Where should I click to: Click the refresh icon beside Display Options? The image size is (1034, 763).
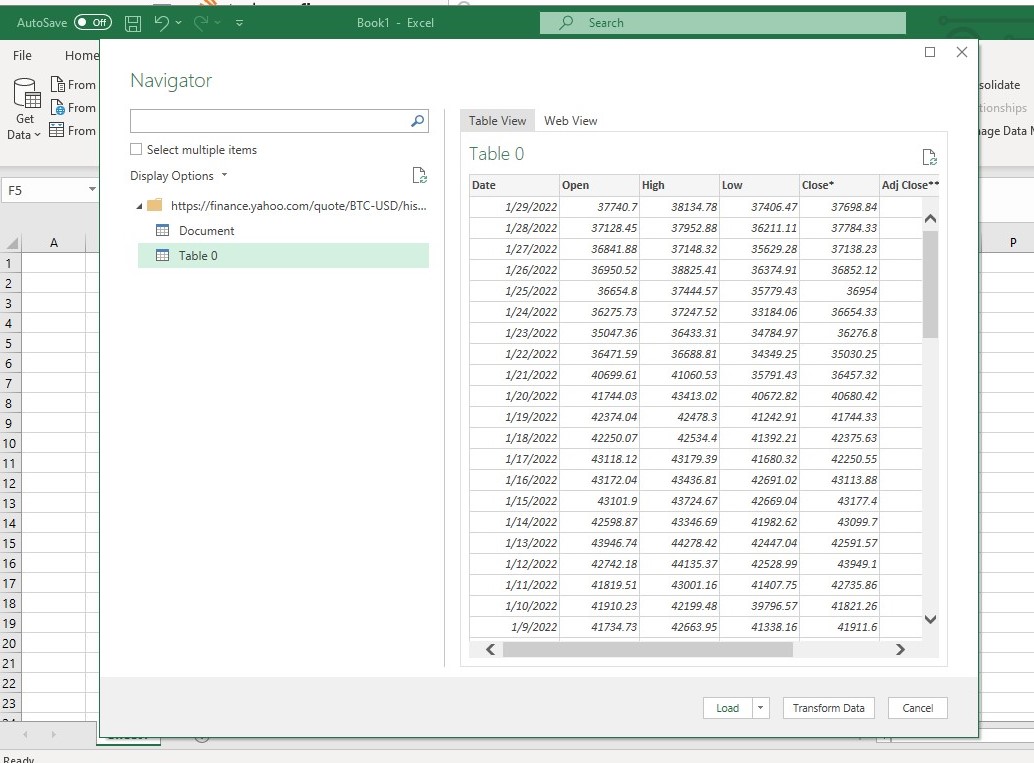(x=419, y=175)
